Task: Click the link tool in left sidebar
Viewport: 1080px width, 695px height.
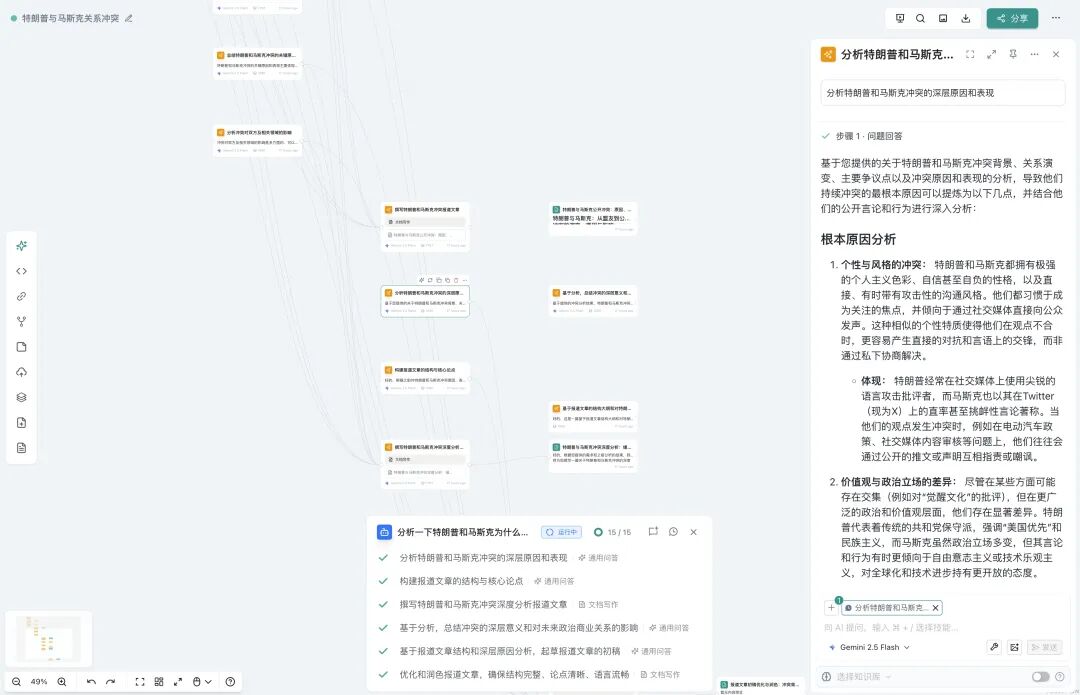Action: click(21, 296)
